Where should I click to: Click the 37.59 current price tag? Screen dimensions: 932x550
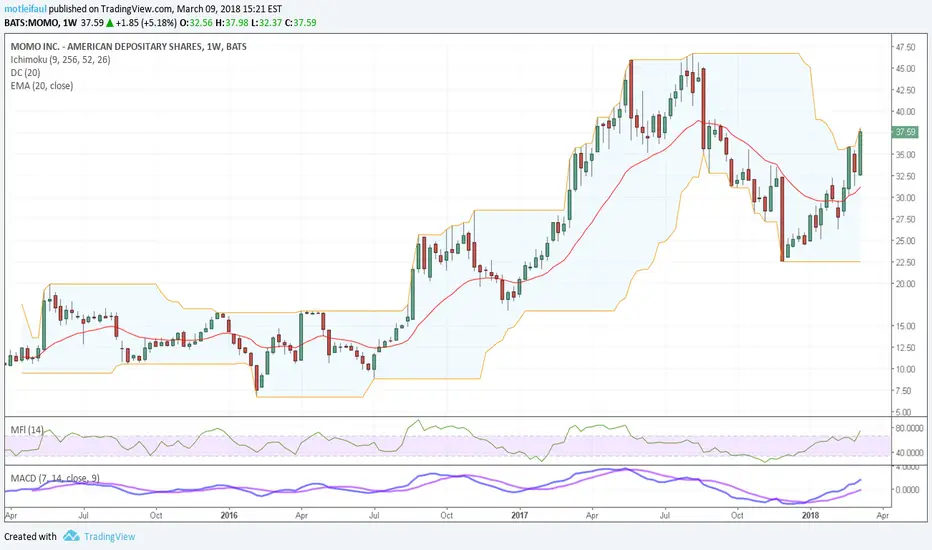(906, 132)
